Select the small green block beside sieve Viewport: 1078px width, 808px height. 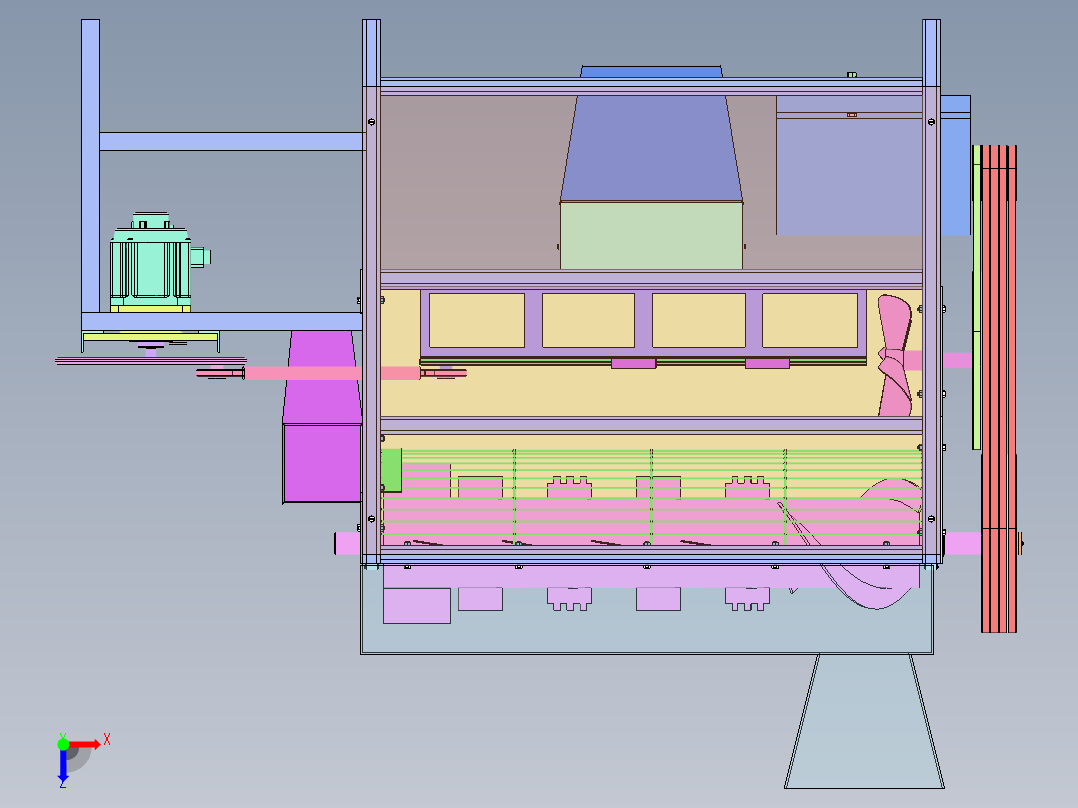click(x=391, y=470)
